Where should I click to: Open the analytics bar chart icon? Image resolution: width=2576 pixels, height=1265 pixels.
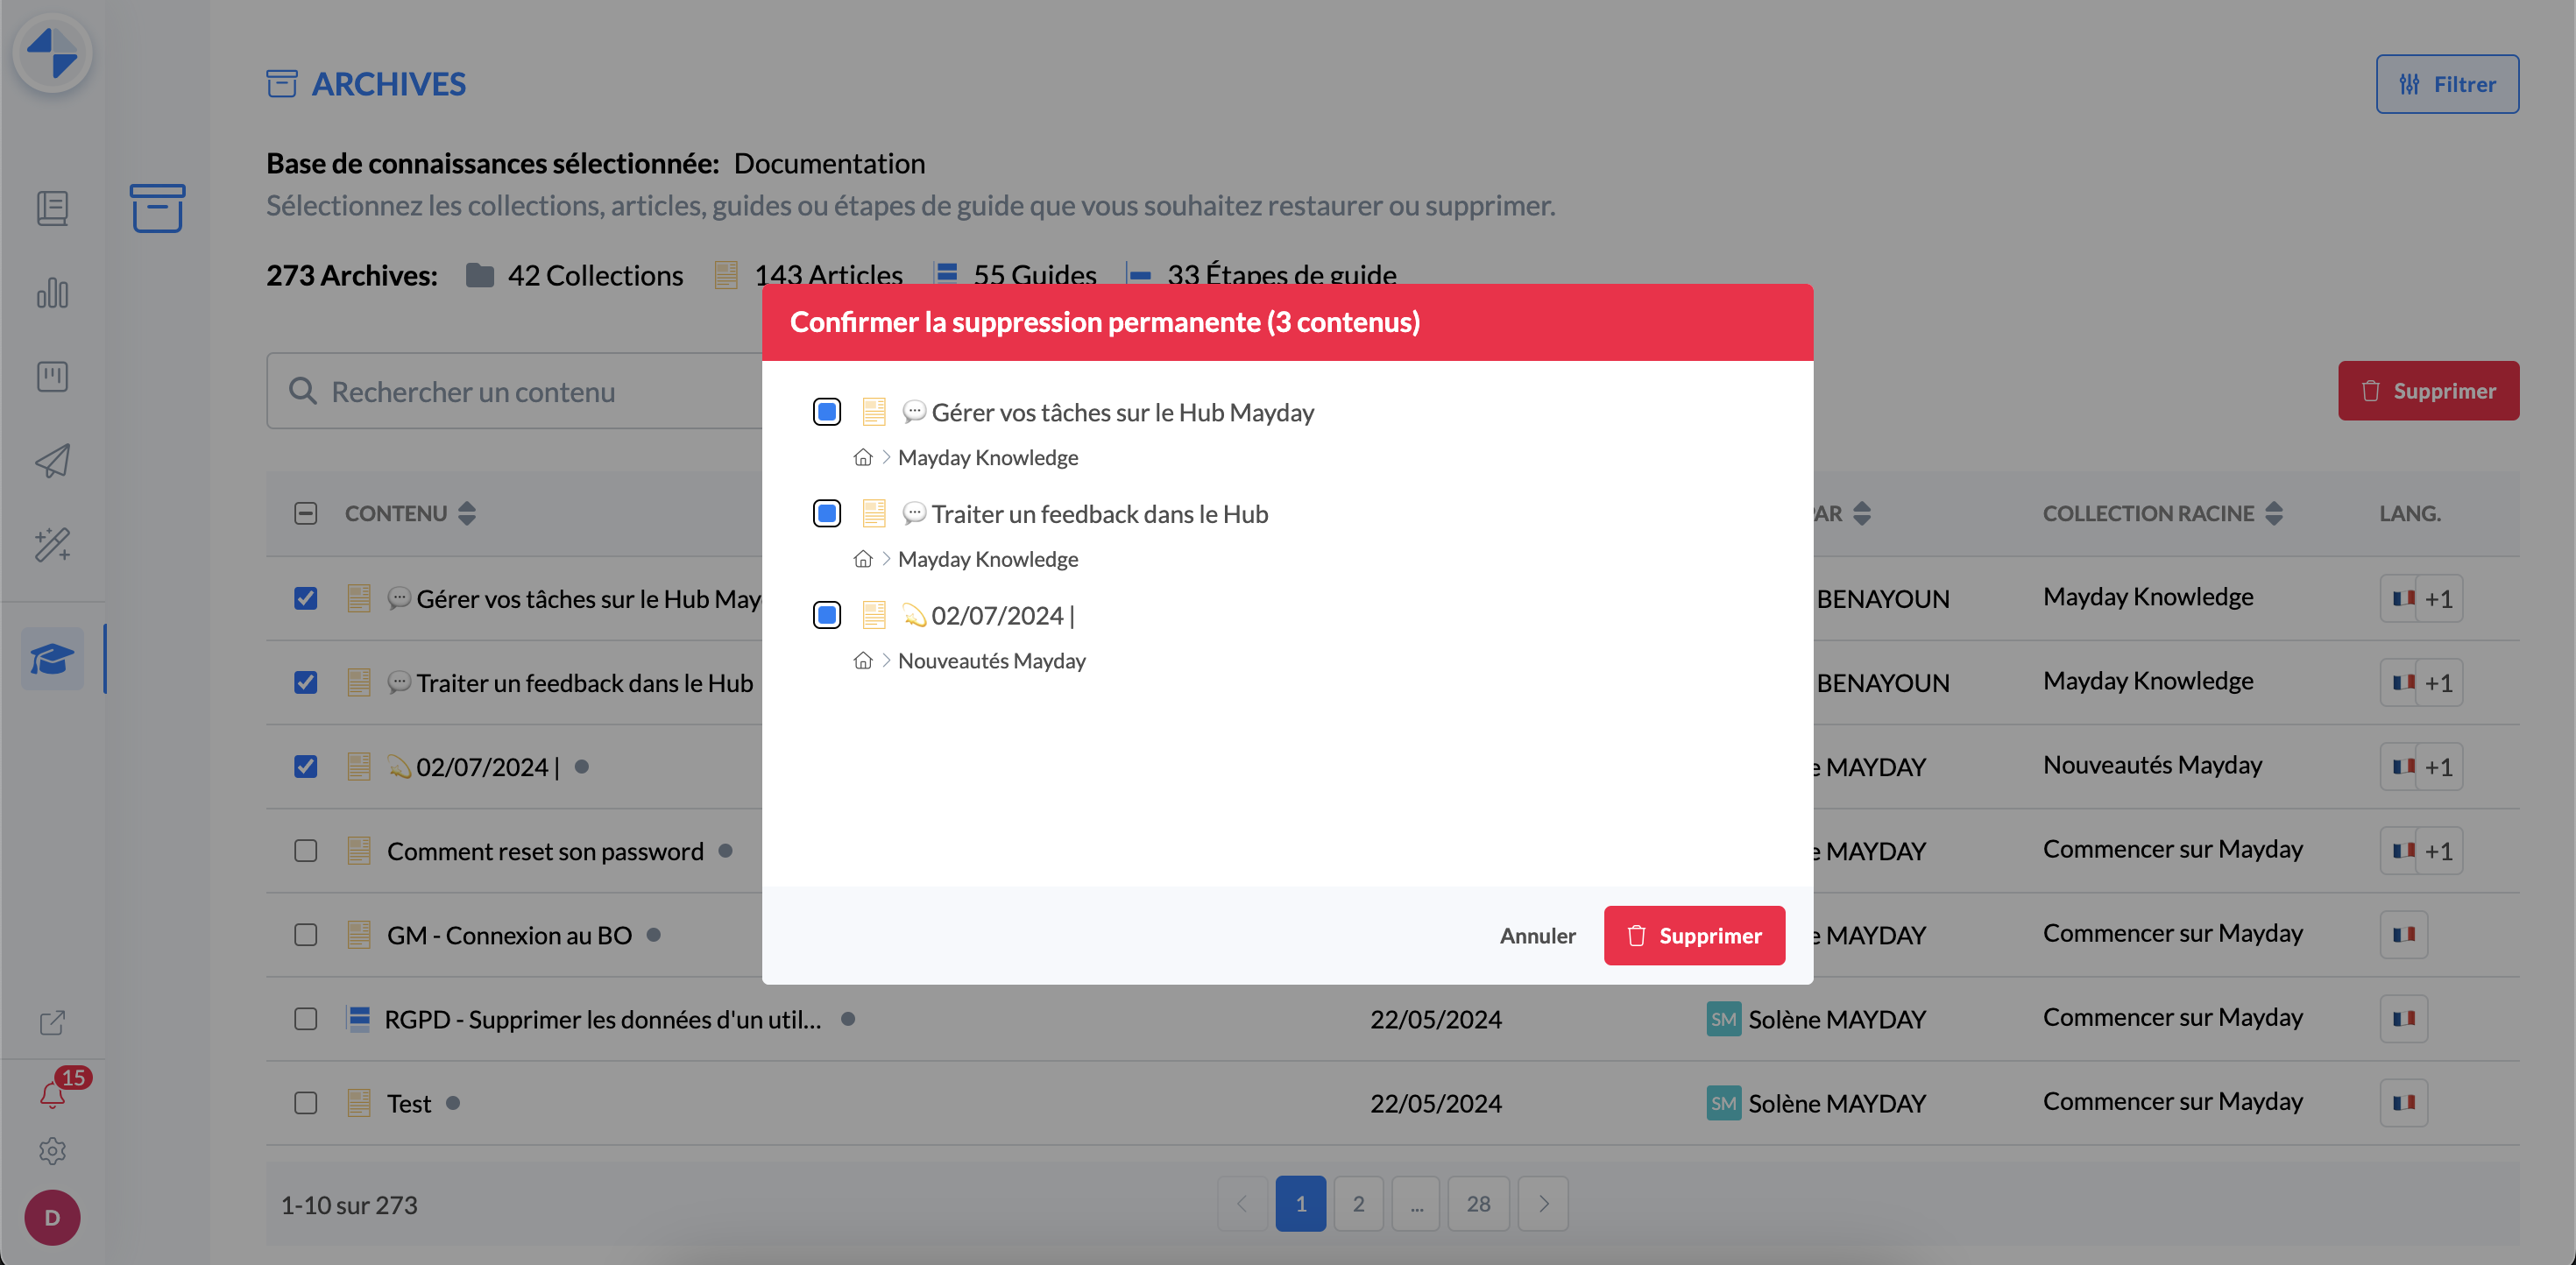pos(53,293)
